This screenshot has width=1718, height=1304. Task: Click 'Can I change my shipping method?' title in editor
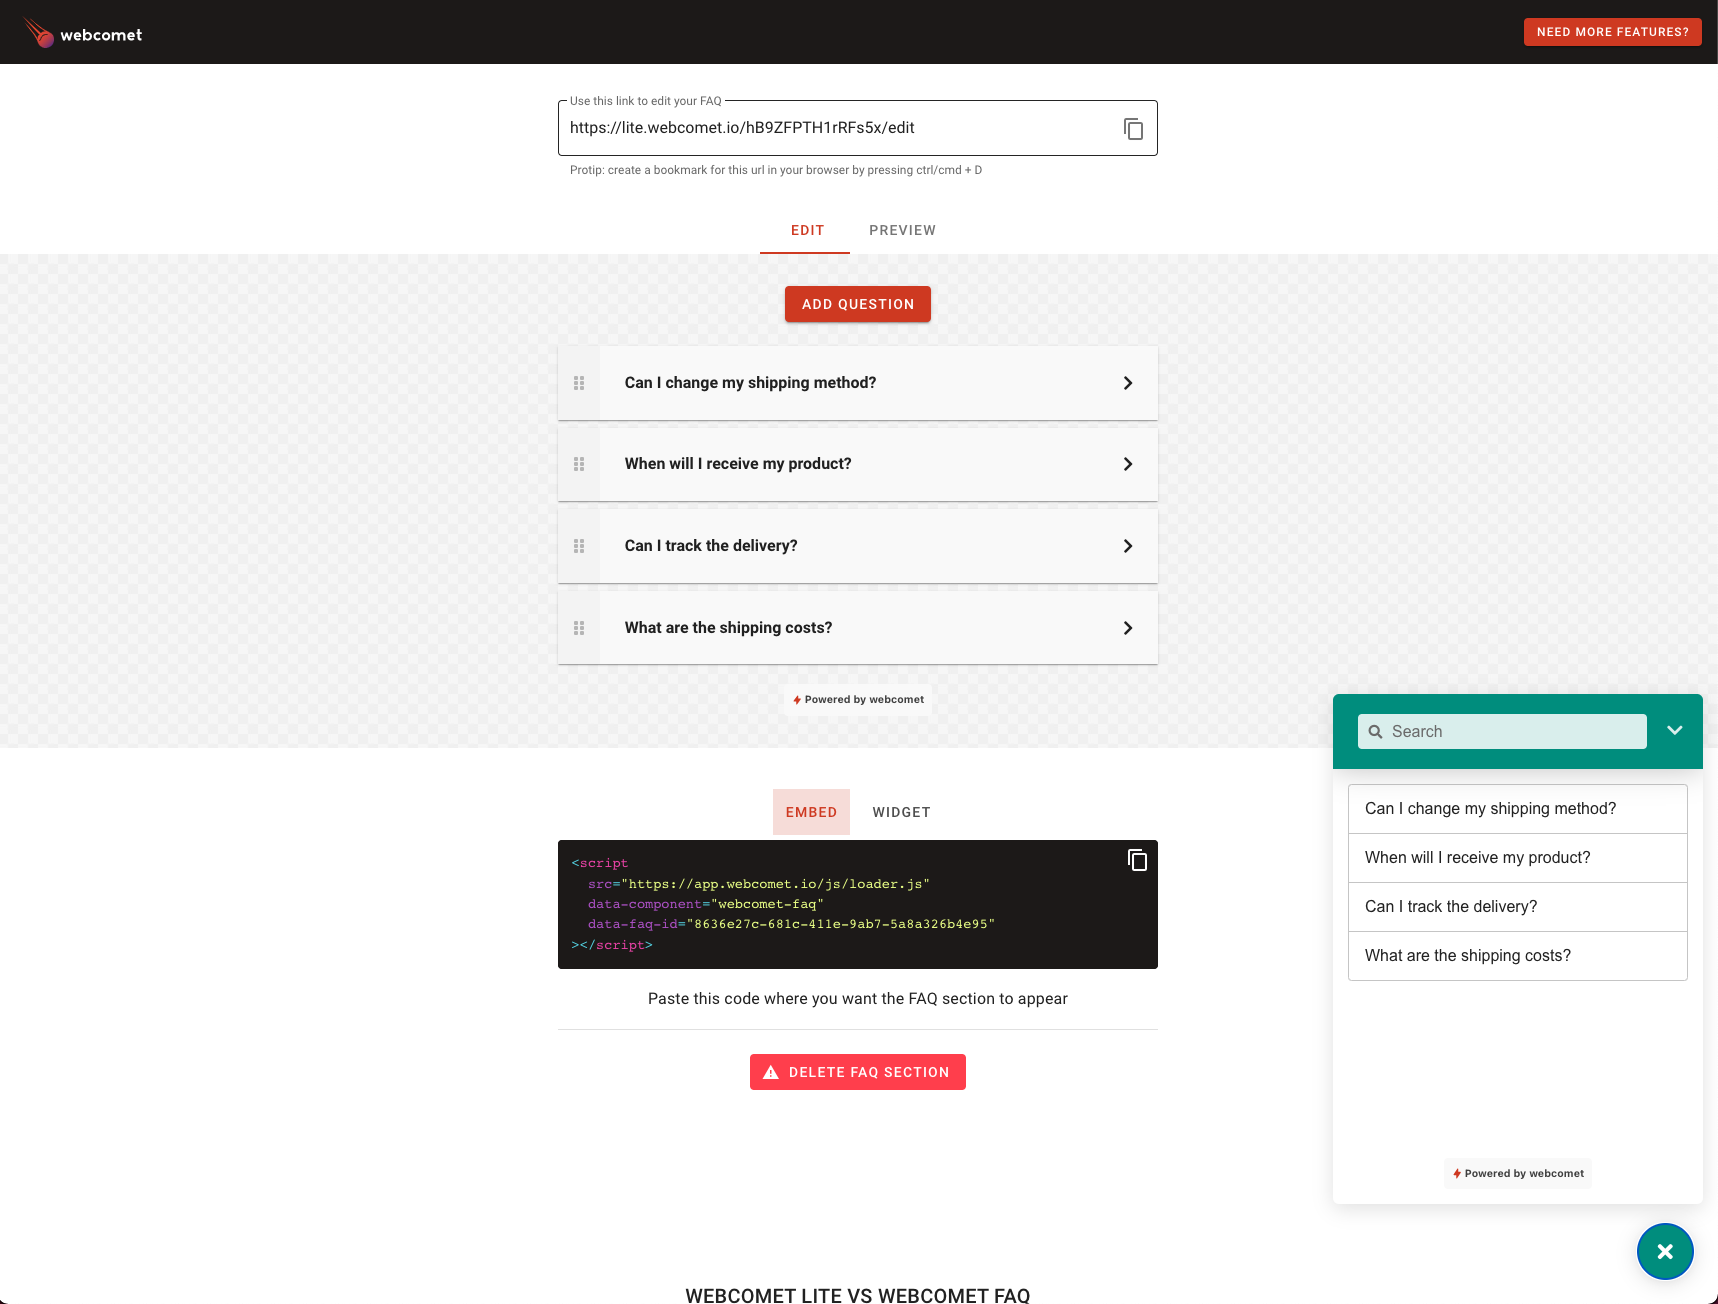[x=750, y=383]
